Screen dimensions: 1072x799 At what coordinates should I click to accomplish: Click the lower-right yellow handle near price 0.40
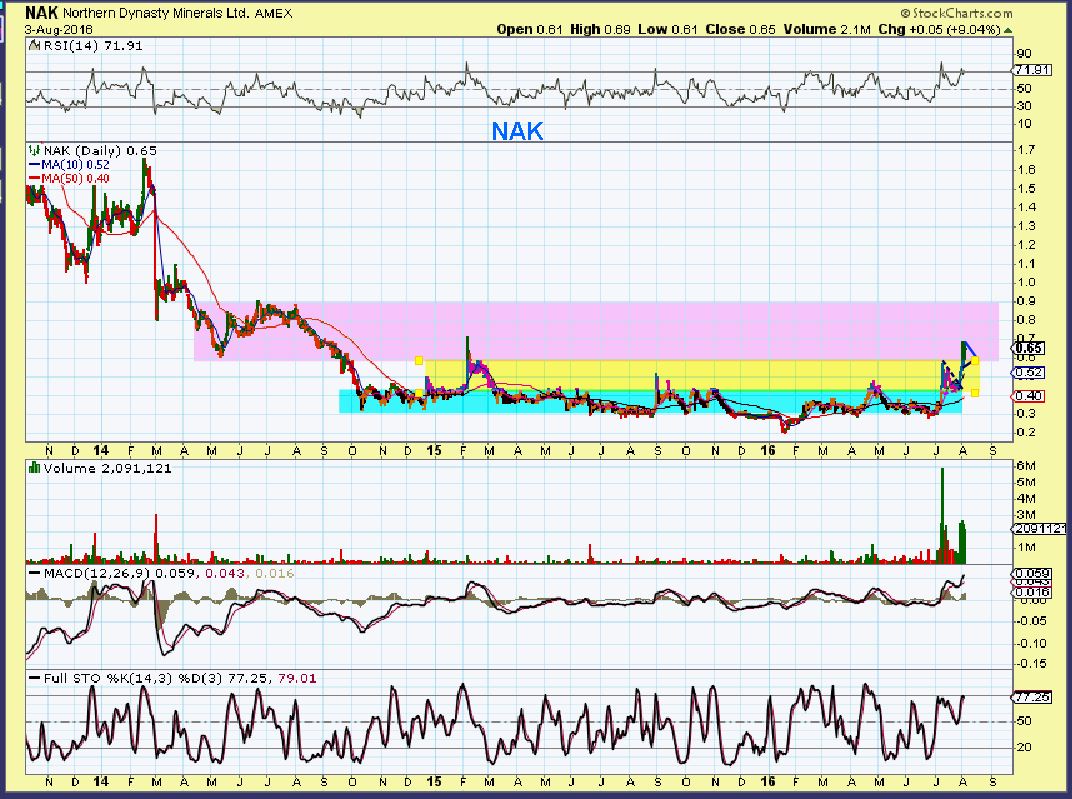point(975,392)
